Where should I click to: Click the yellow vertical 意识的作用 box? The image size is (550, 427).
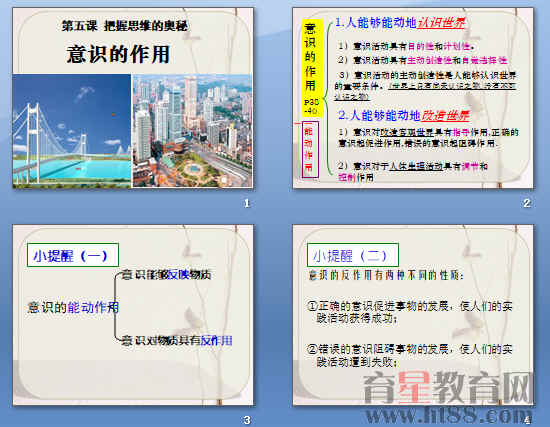pyautogui.click(x=311, y=68)
